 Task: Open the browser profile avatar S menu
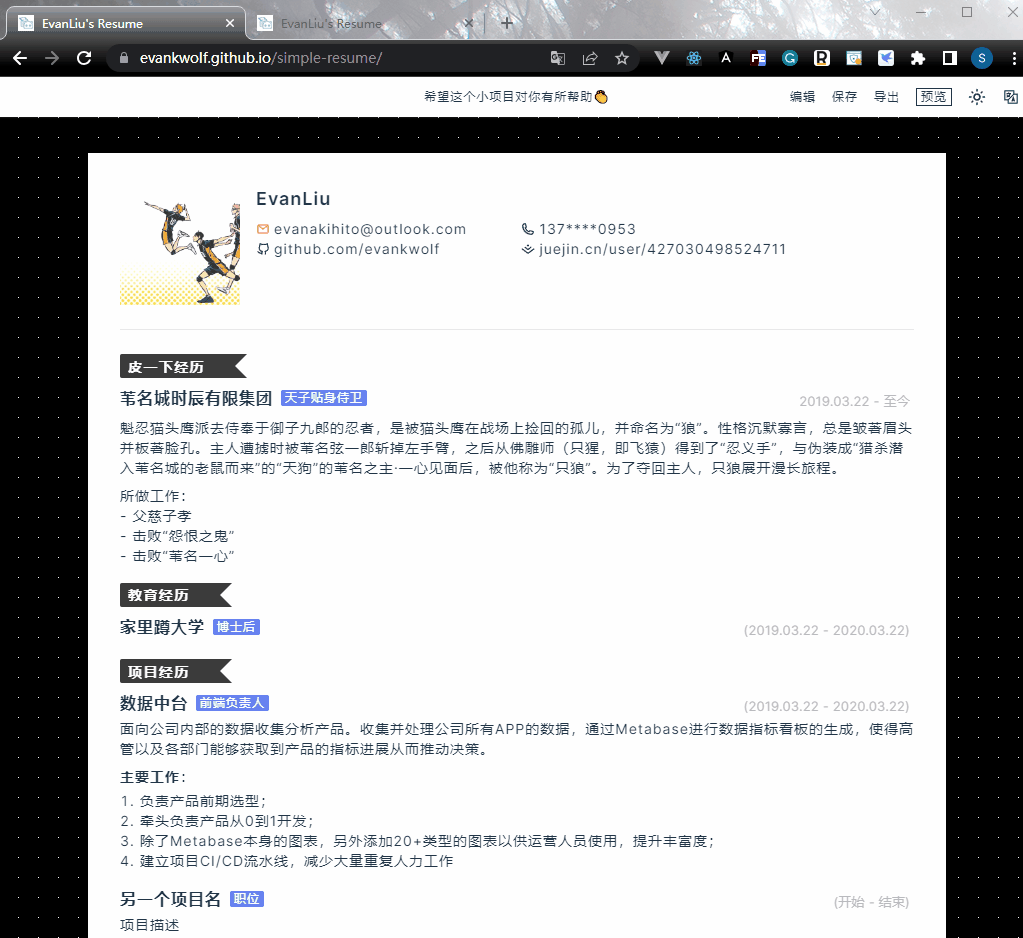coord(981,58)
